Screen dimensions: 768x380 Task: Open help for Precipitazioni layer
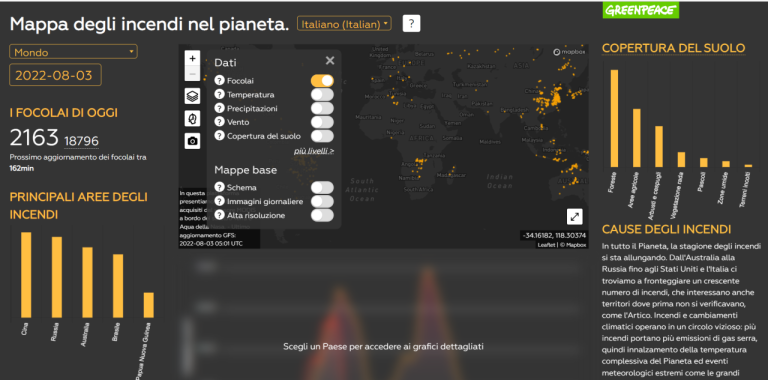click(219, 108)
